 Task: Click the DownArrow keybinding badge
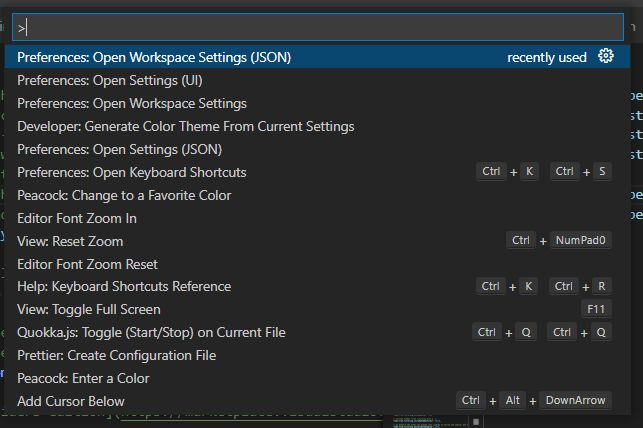click(575, 400)
